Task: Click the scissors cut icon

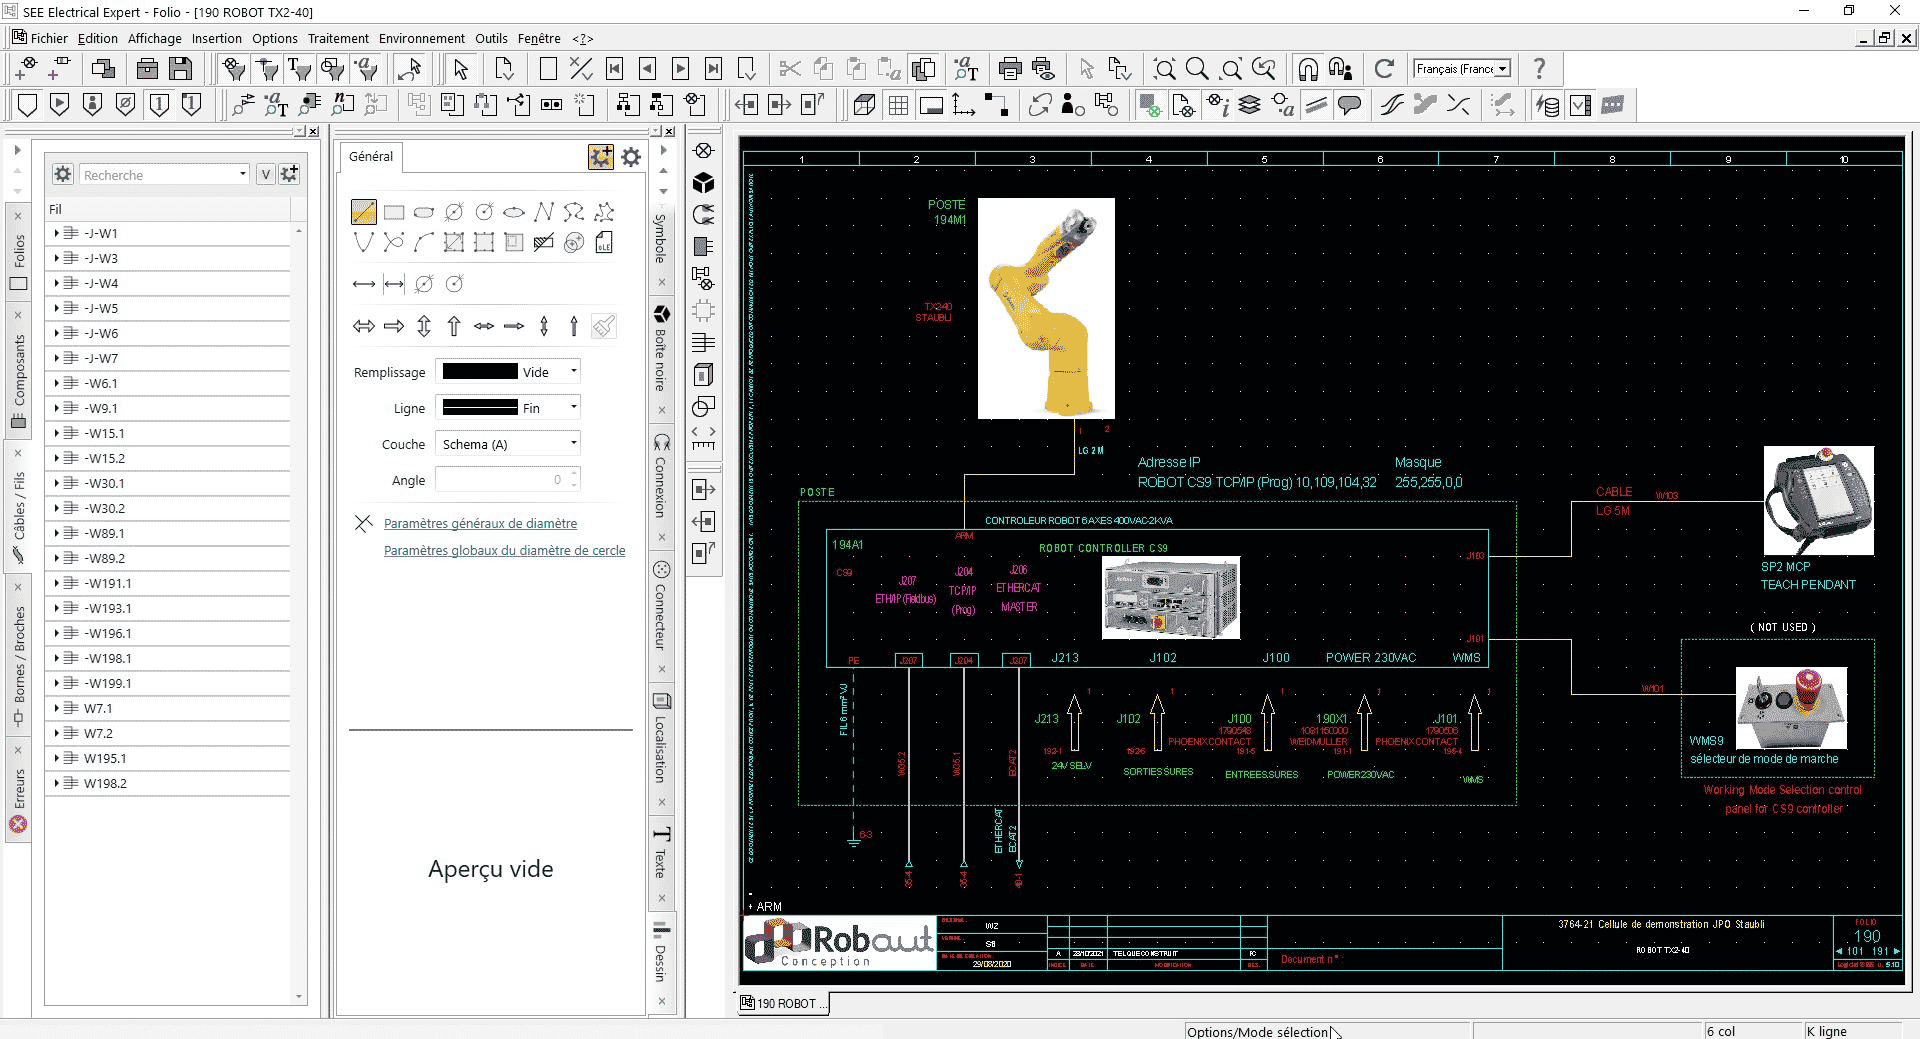Action: point(790,69)
